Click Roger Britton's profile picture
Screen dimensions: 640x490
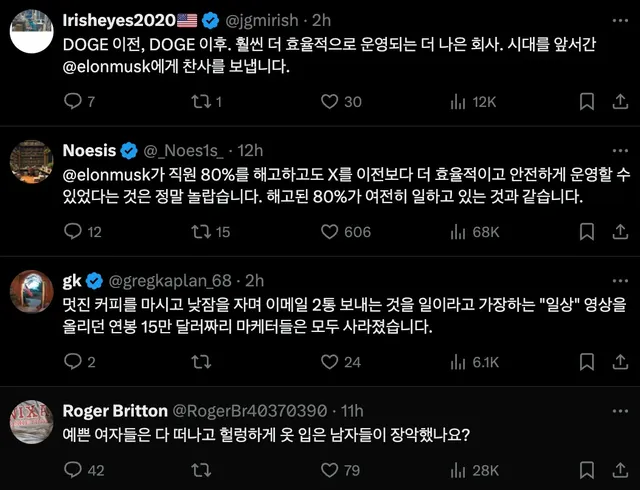coord(30,420)
